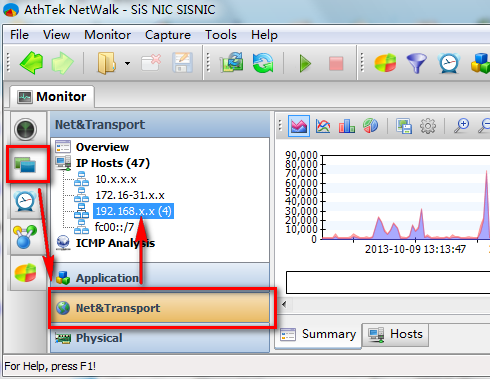490x379 pixels.
Task: Click the dark radar sidebar icon
Action: pyautogui.click(x=26, y=130)
